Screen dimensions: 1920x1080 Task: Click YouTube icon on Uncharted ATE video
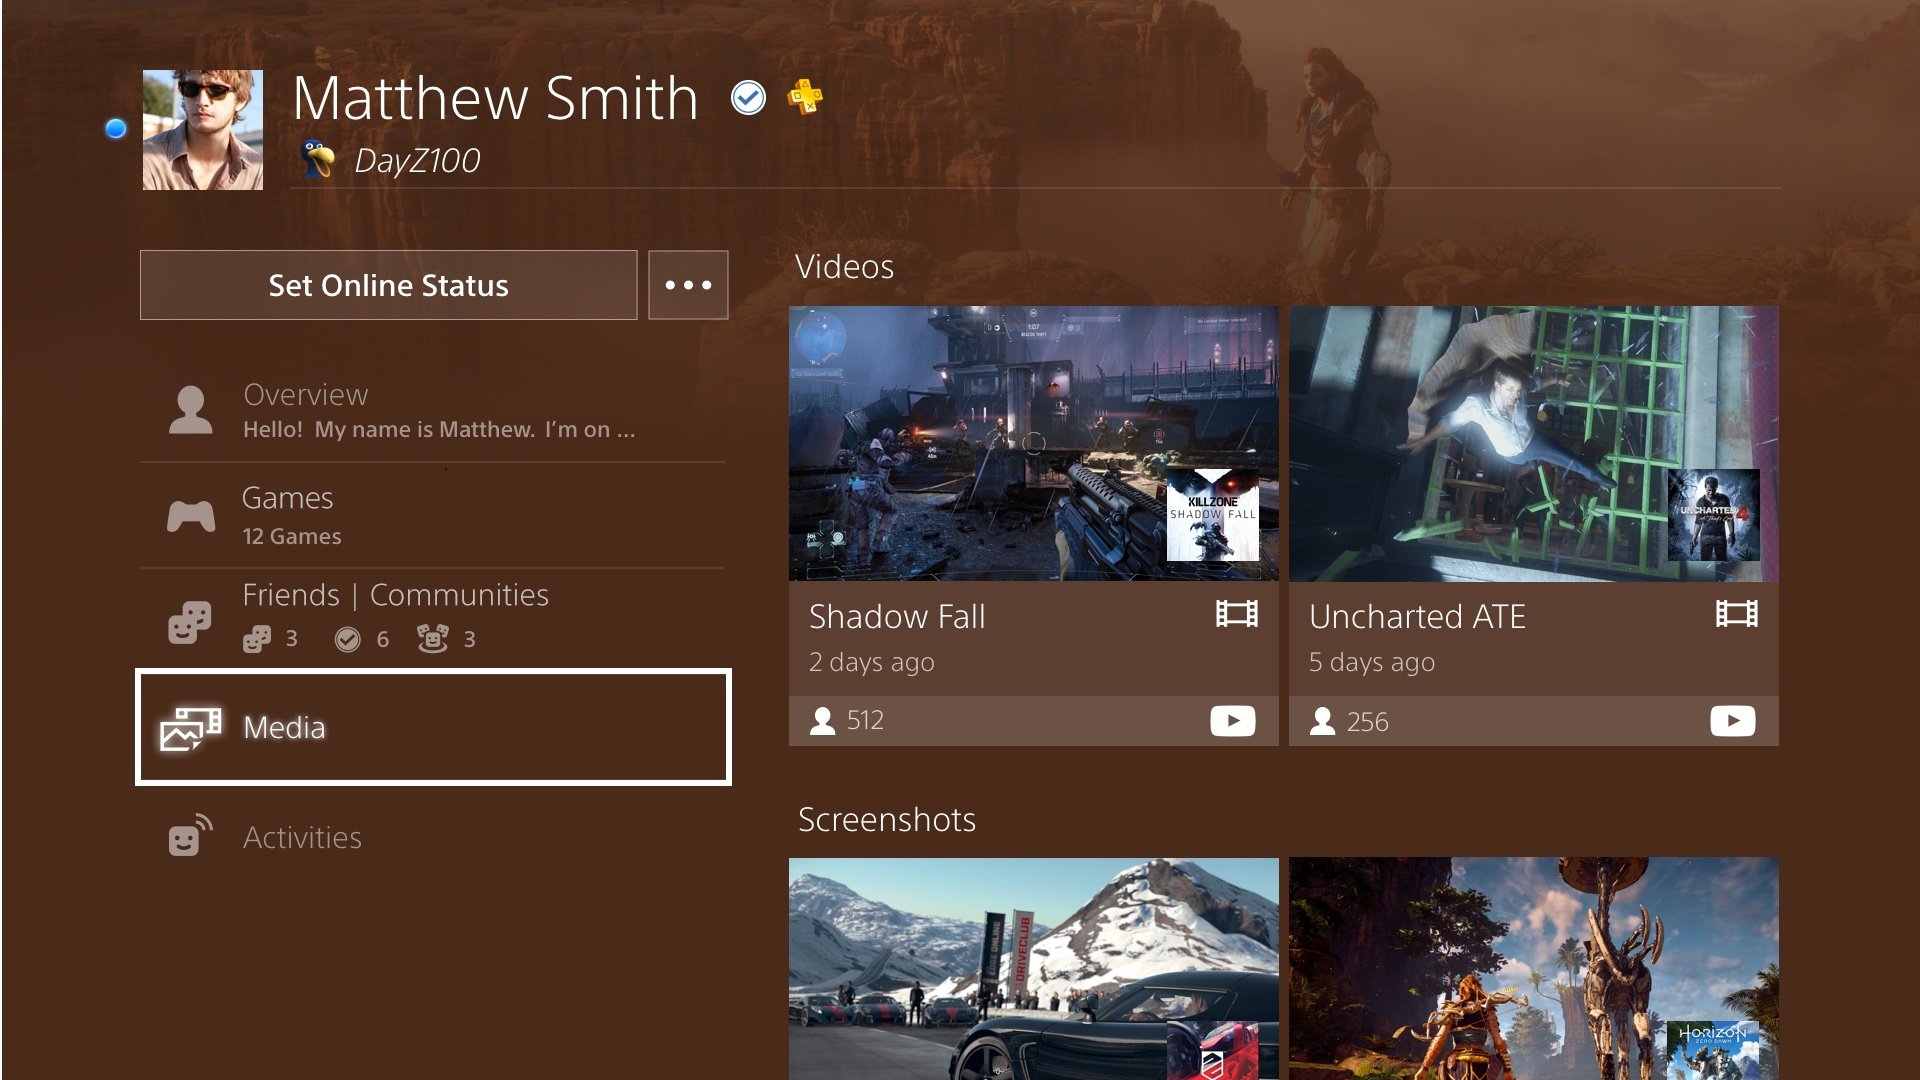point(1732,721)
